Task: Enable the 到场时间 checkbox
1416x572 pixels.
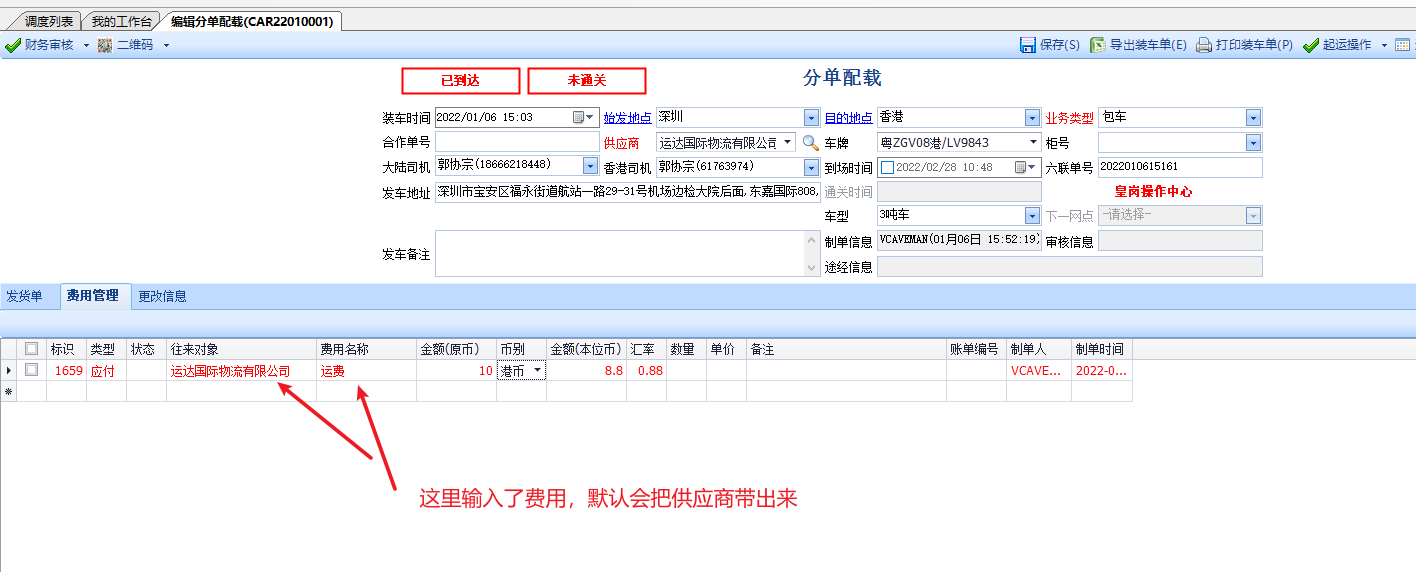Action: pos(887,167)
